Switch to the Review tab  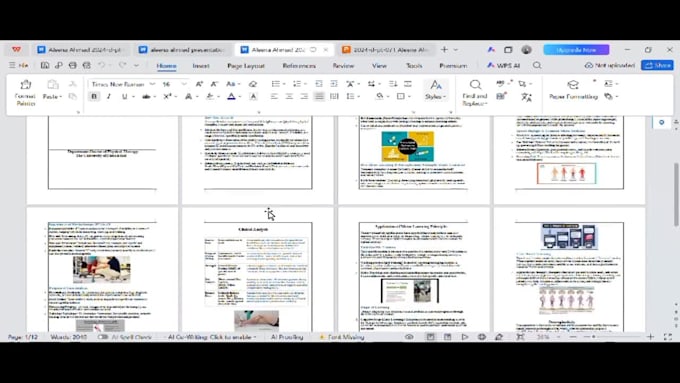(x=343, y=66)
